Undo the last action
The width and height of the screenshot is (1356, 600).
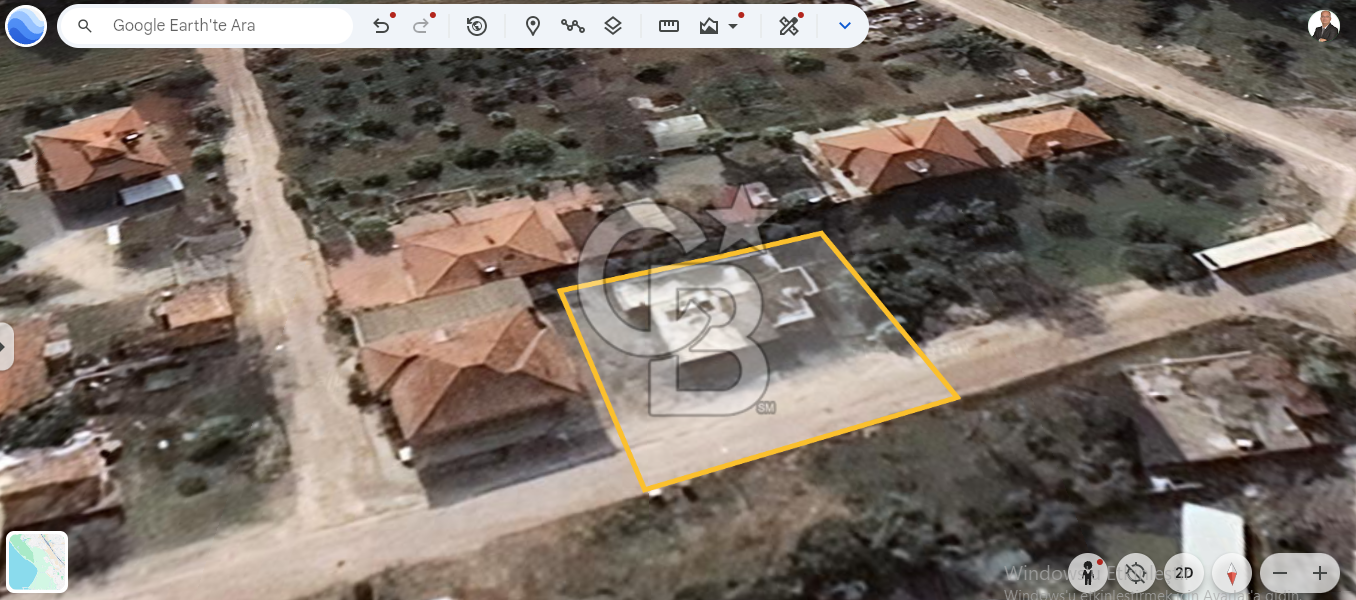[381, 26]
